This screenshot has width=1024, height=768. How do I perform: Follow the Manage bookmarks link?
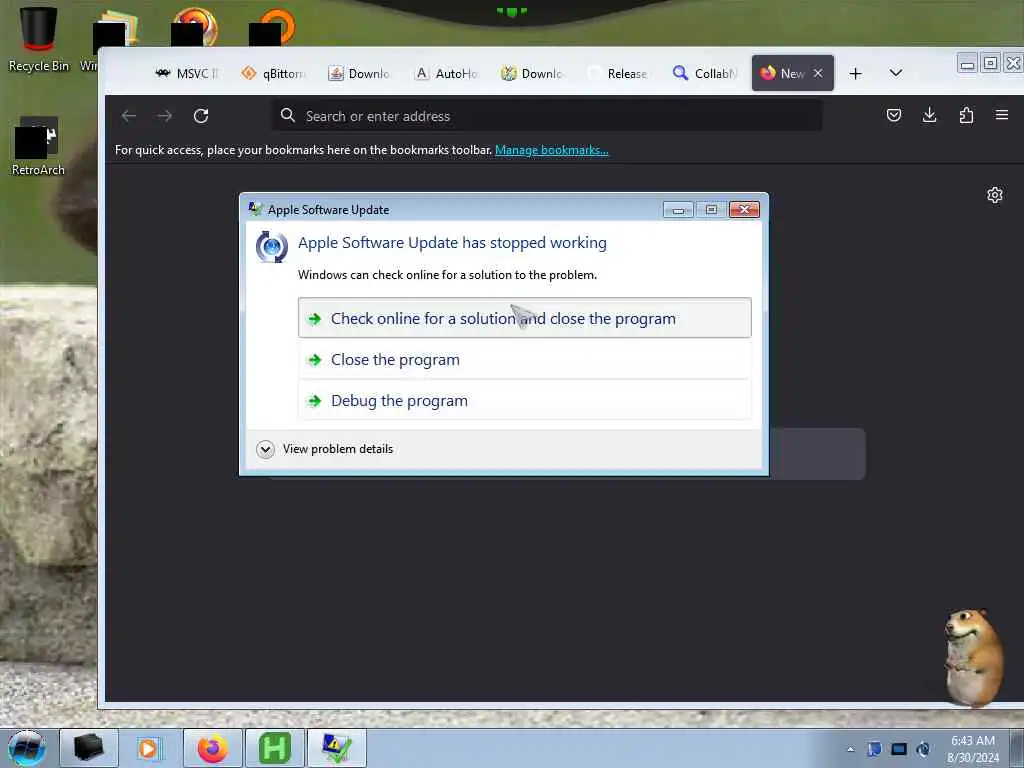click(551, 150)
